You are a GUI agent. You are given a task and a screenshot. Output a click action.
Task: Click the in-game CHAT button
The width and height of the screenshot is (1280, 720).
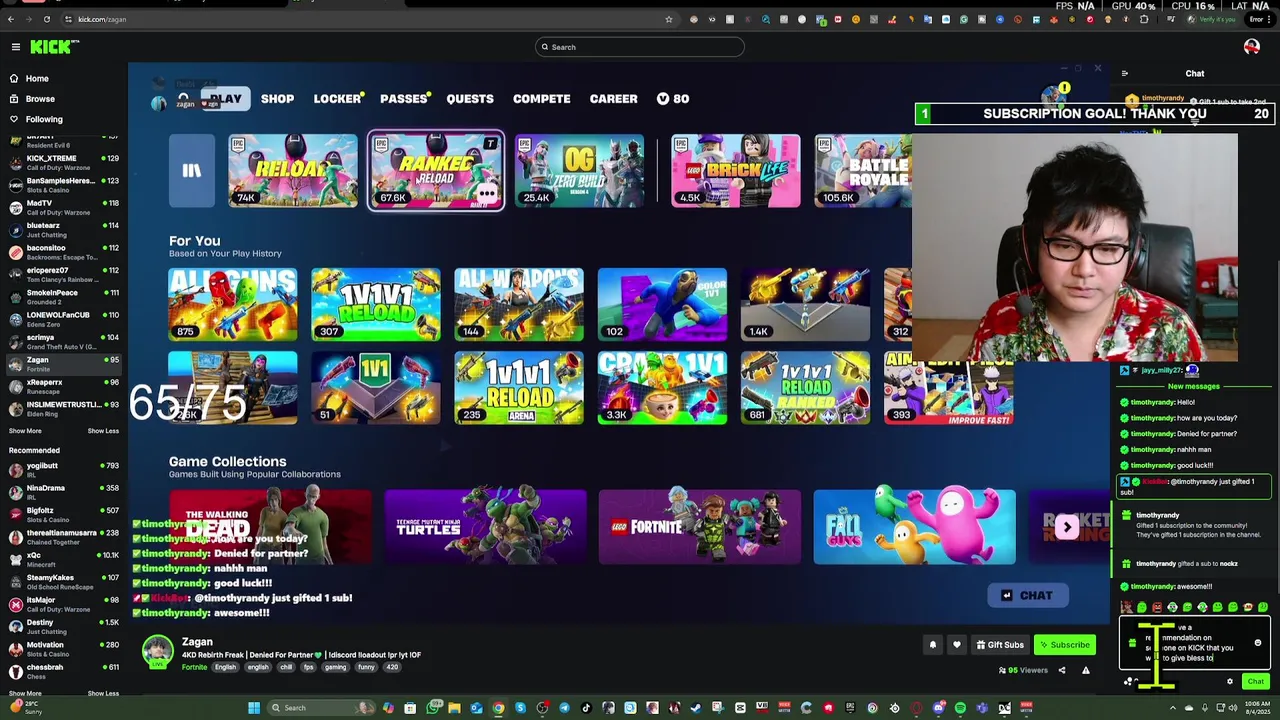(x=1026, y=596)
